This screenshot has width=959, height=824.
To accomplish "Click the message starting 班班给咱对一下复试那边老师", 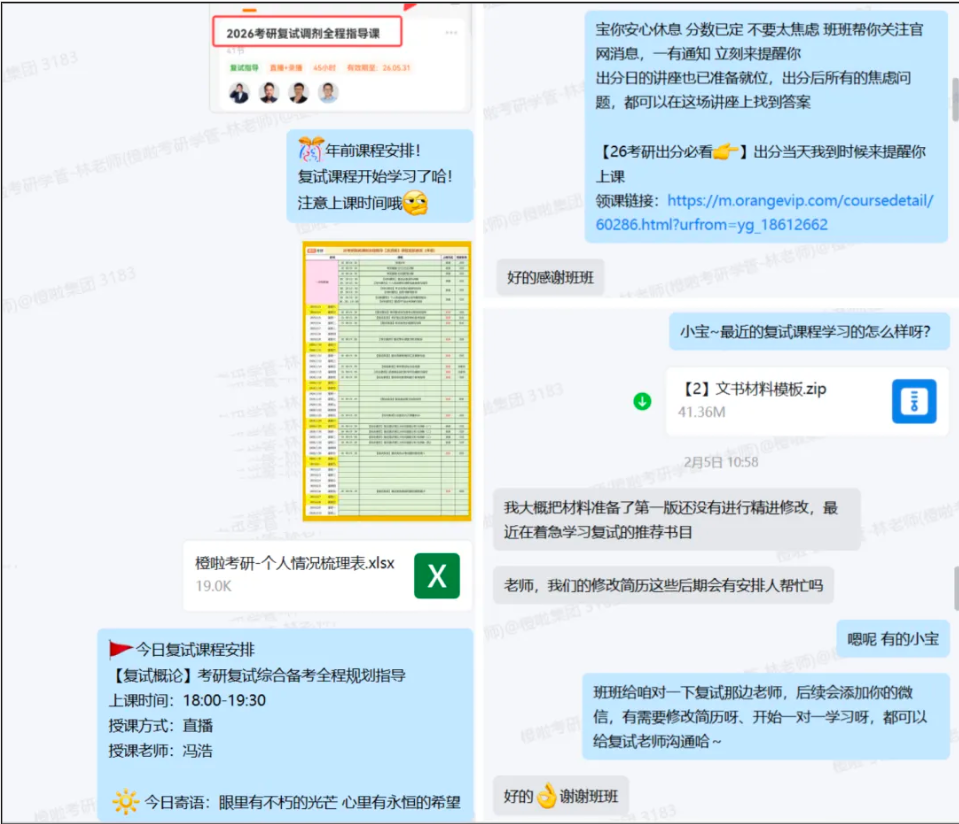I will [766, 716].
